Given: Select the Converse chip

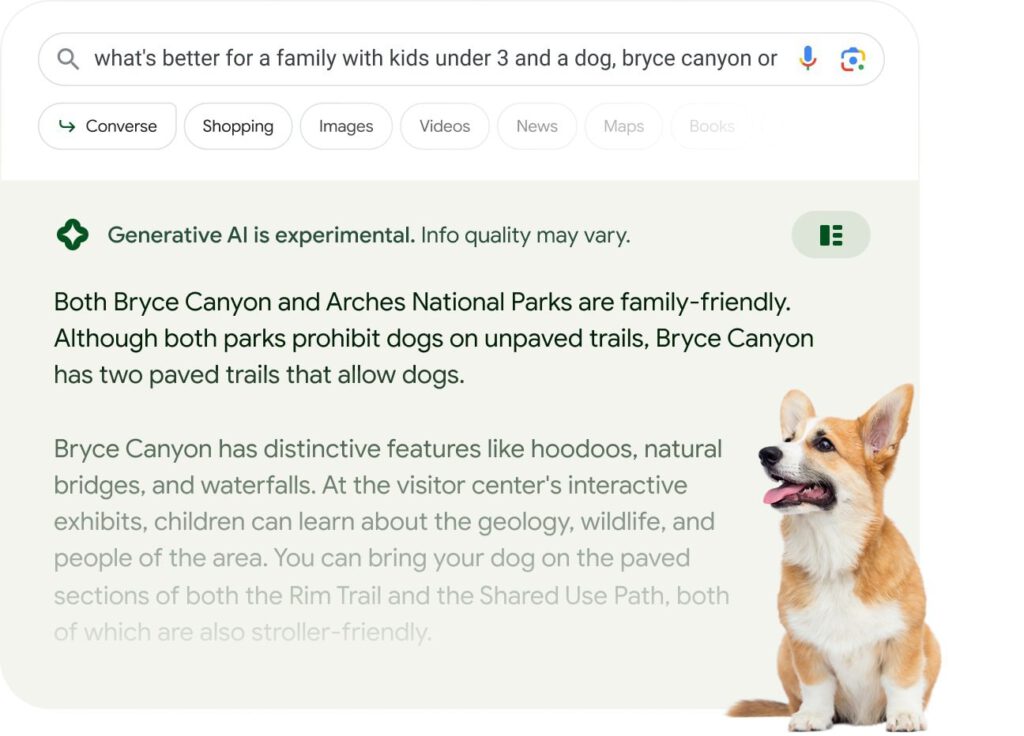Looking at the screenshot, I should point(107,126).
